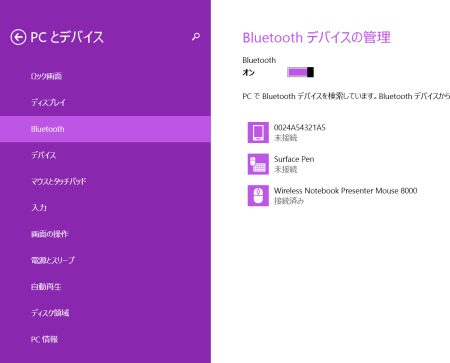
Task: Open ロック画面 settings
Action: click(x=105, y=76)
